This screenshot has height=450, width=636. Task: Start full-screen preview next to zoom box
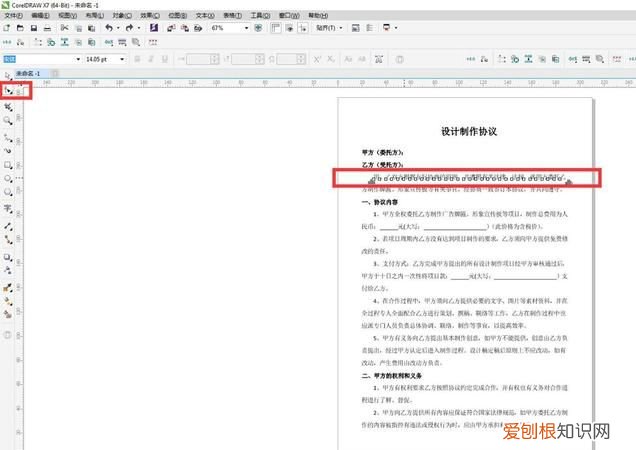point(258,28)
